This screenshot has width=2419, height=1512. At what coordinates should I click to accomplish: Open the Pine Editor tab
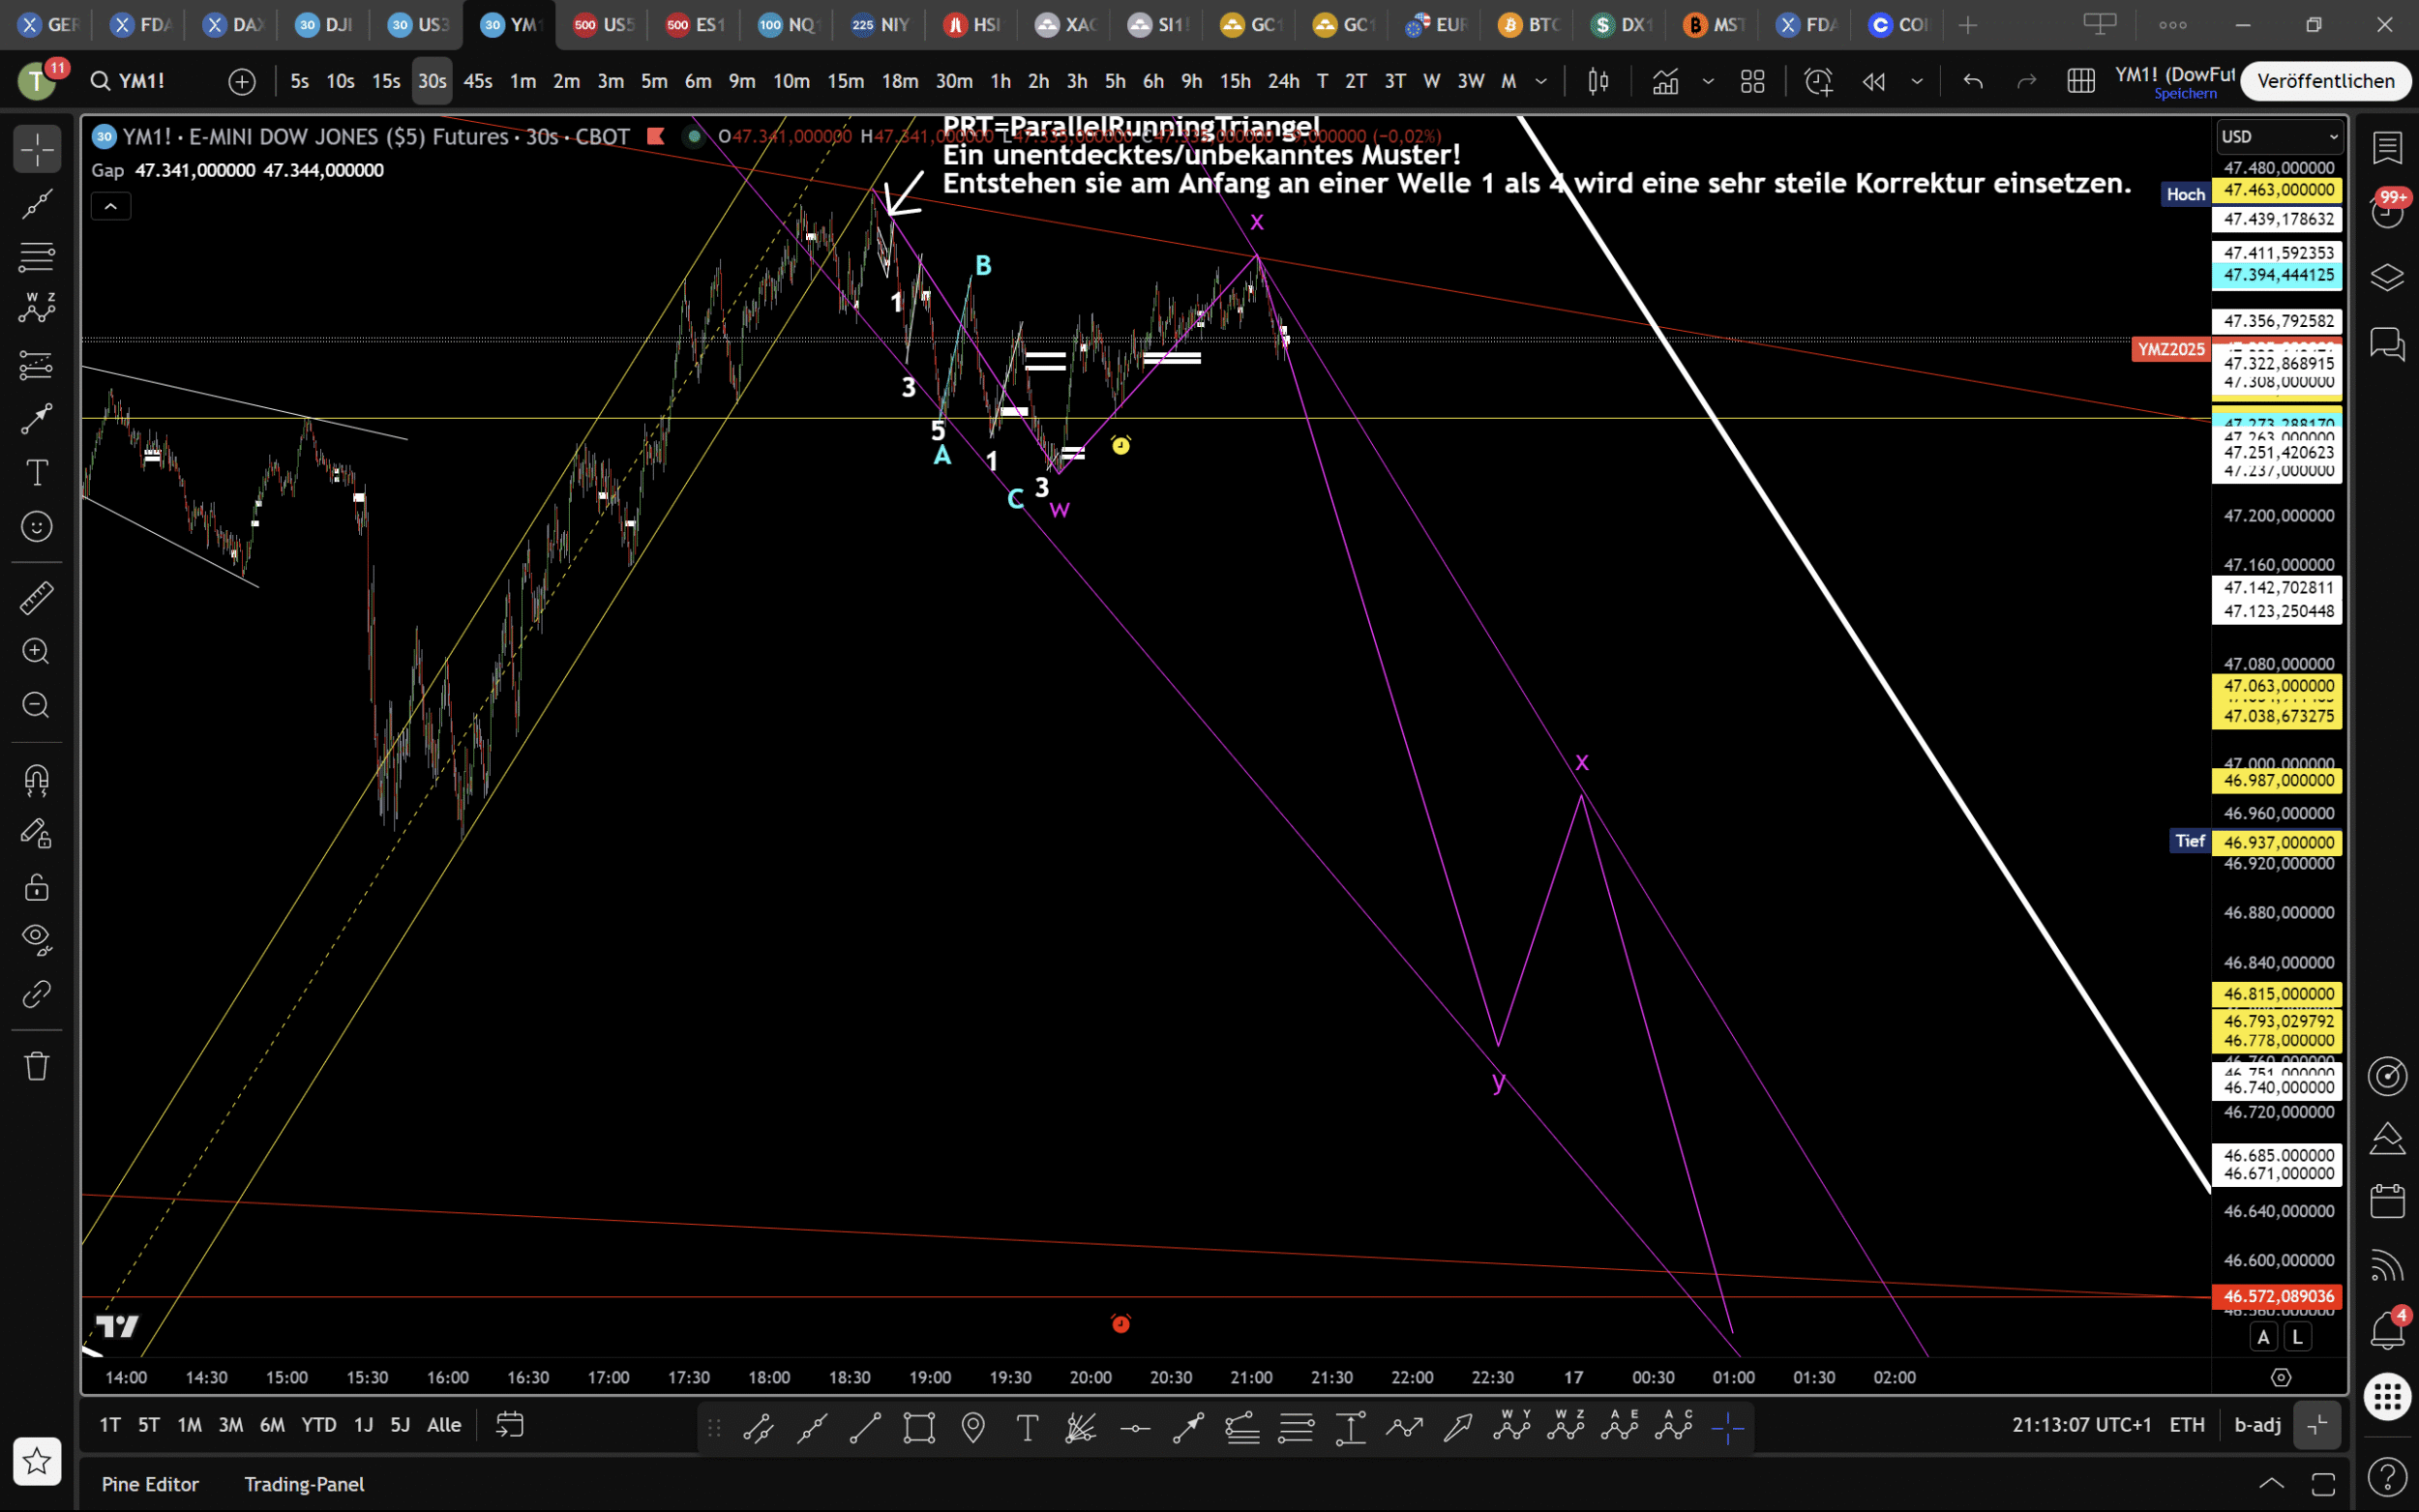click(x=150, y=1484)
